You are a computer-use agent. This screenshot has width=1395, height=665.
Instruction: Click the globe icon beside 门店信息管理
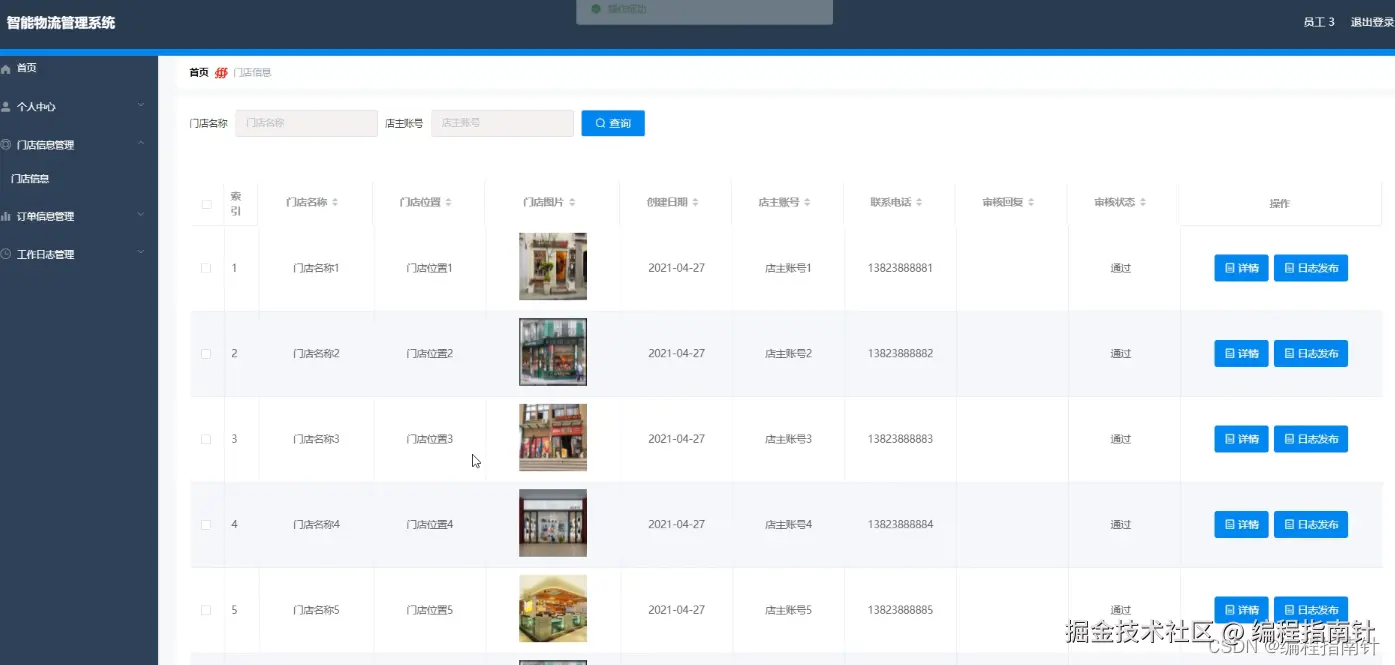pyautogui.click(x=6, y=144)
